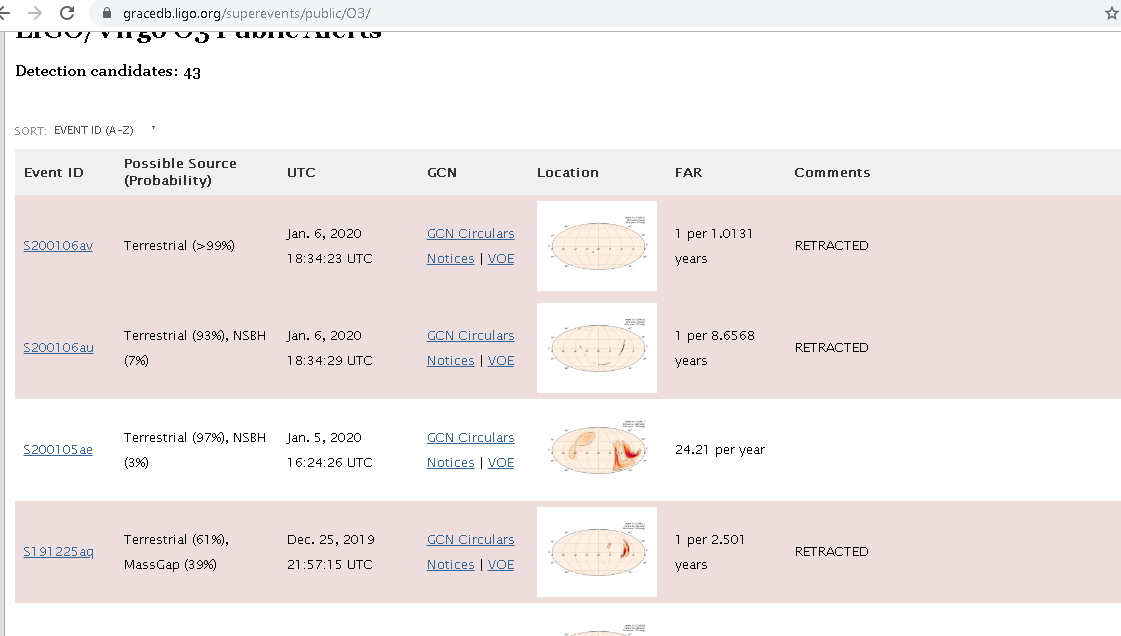Click the Event ID column header
Screen dimensions: 1121x636
point(54,172)
